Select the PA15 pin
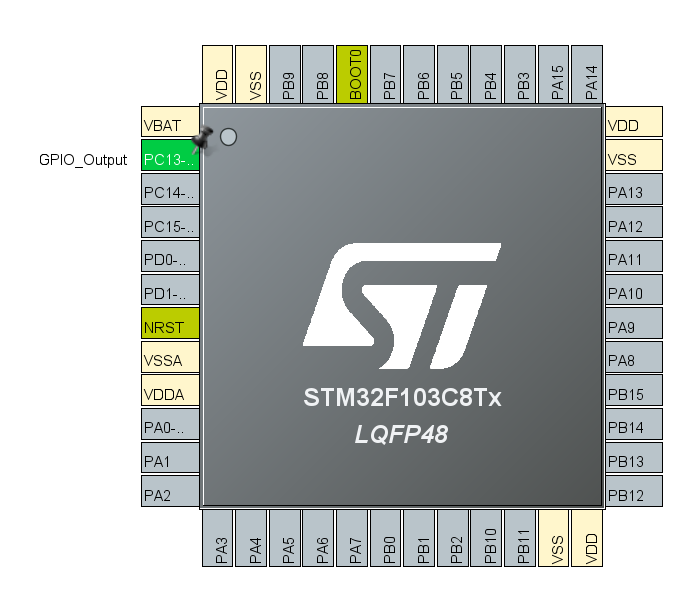Screen dimensions: 676x593 click(554, 74)
